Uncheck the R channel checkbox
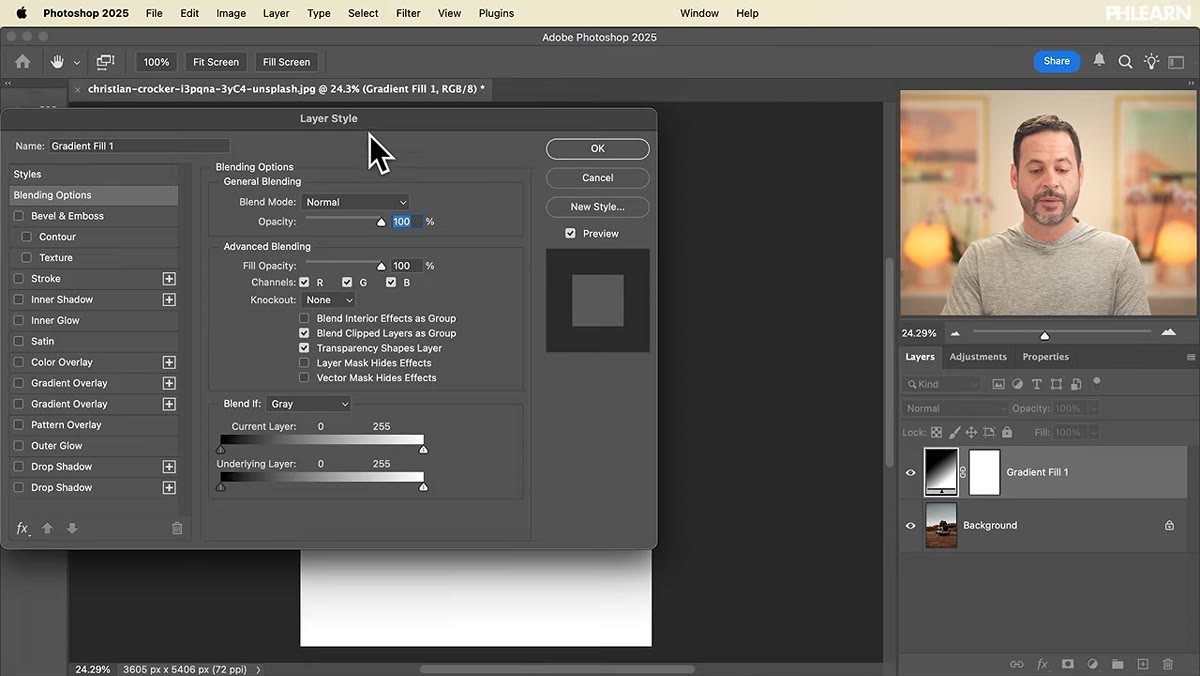 pyautogui.click(x=304, y=283)
